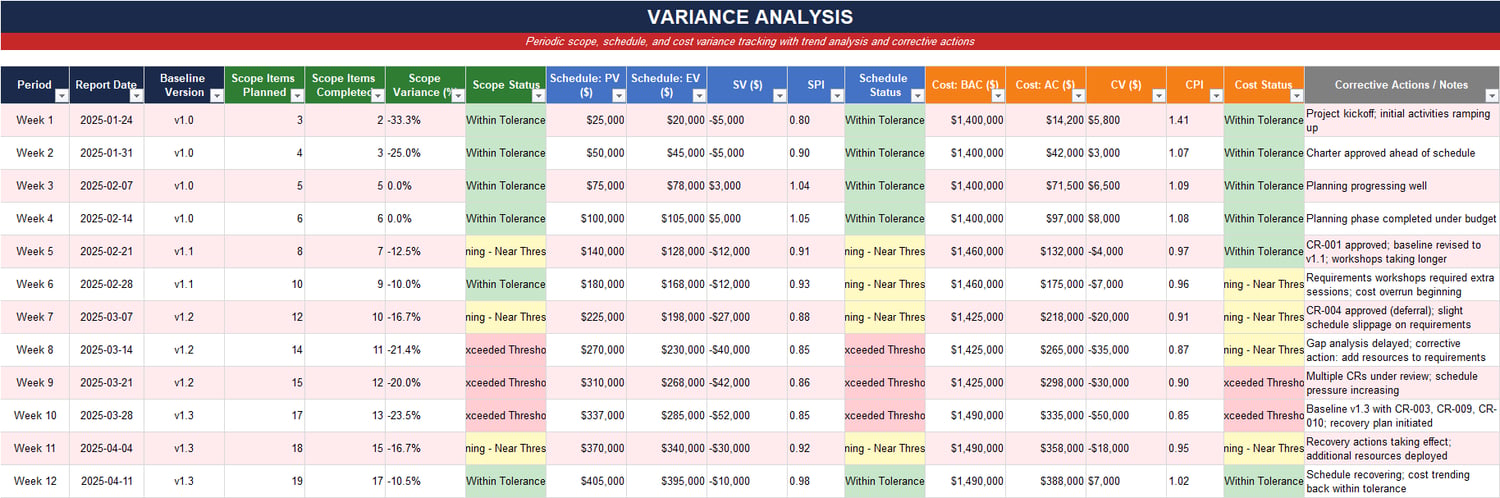Image resolution: width=1500 pixels, height=498 pixels.
Task: Select the $25,000 planned value cell
Action: [x=586, y=120]
